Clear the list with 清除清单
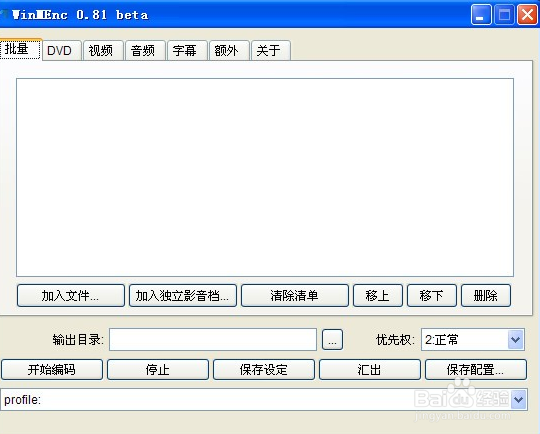540x434 pixels. (x=295, y=296)
